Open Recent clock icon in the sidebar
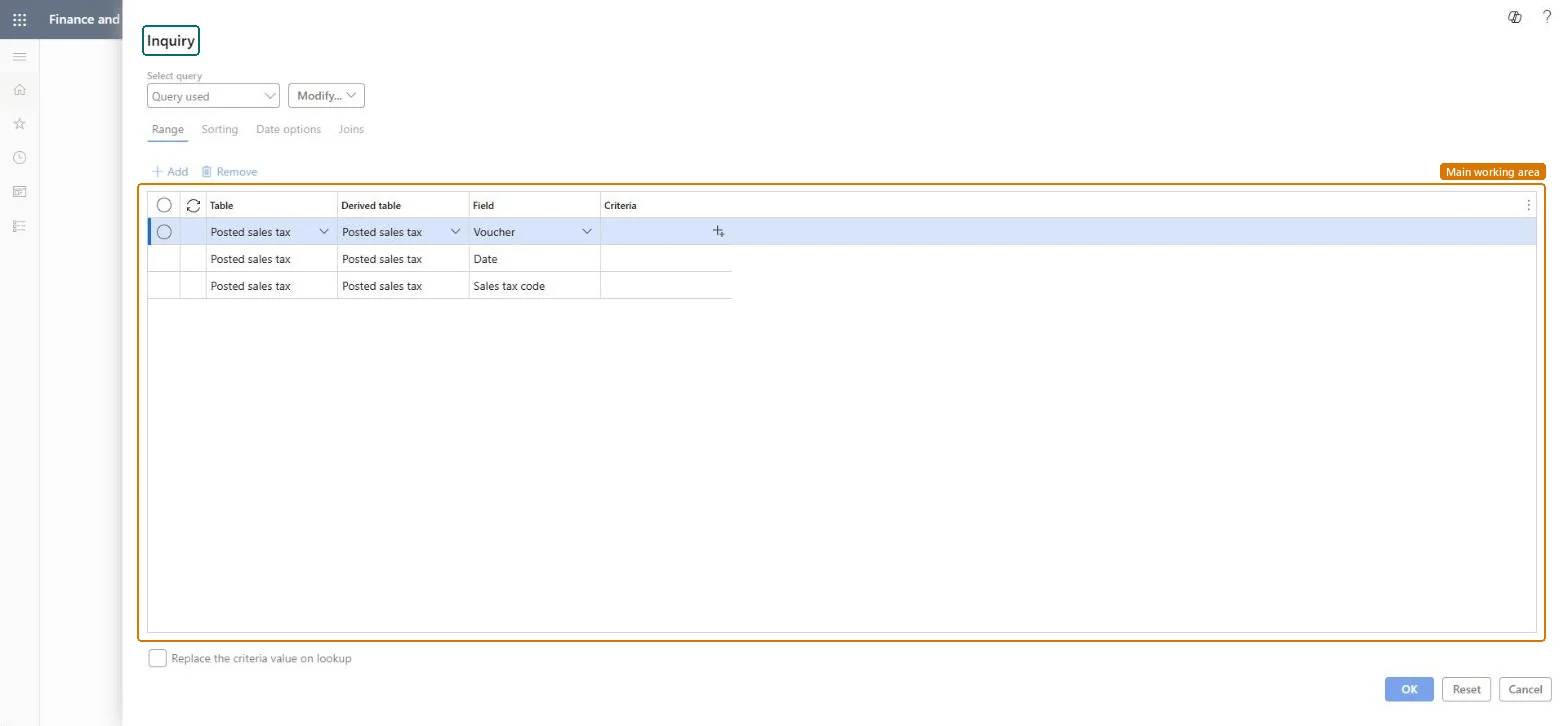This screenshot has height=726, width=1568. pyautogui.click(x=19, y=158)
